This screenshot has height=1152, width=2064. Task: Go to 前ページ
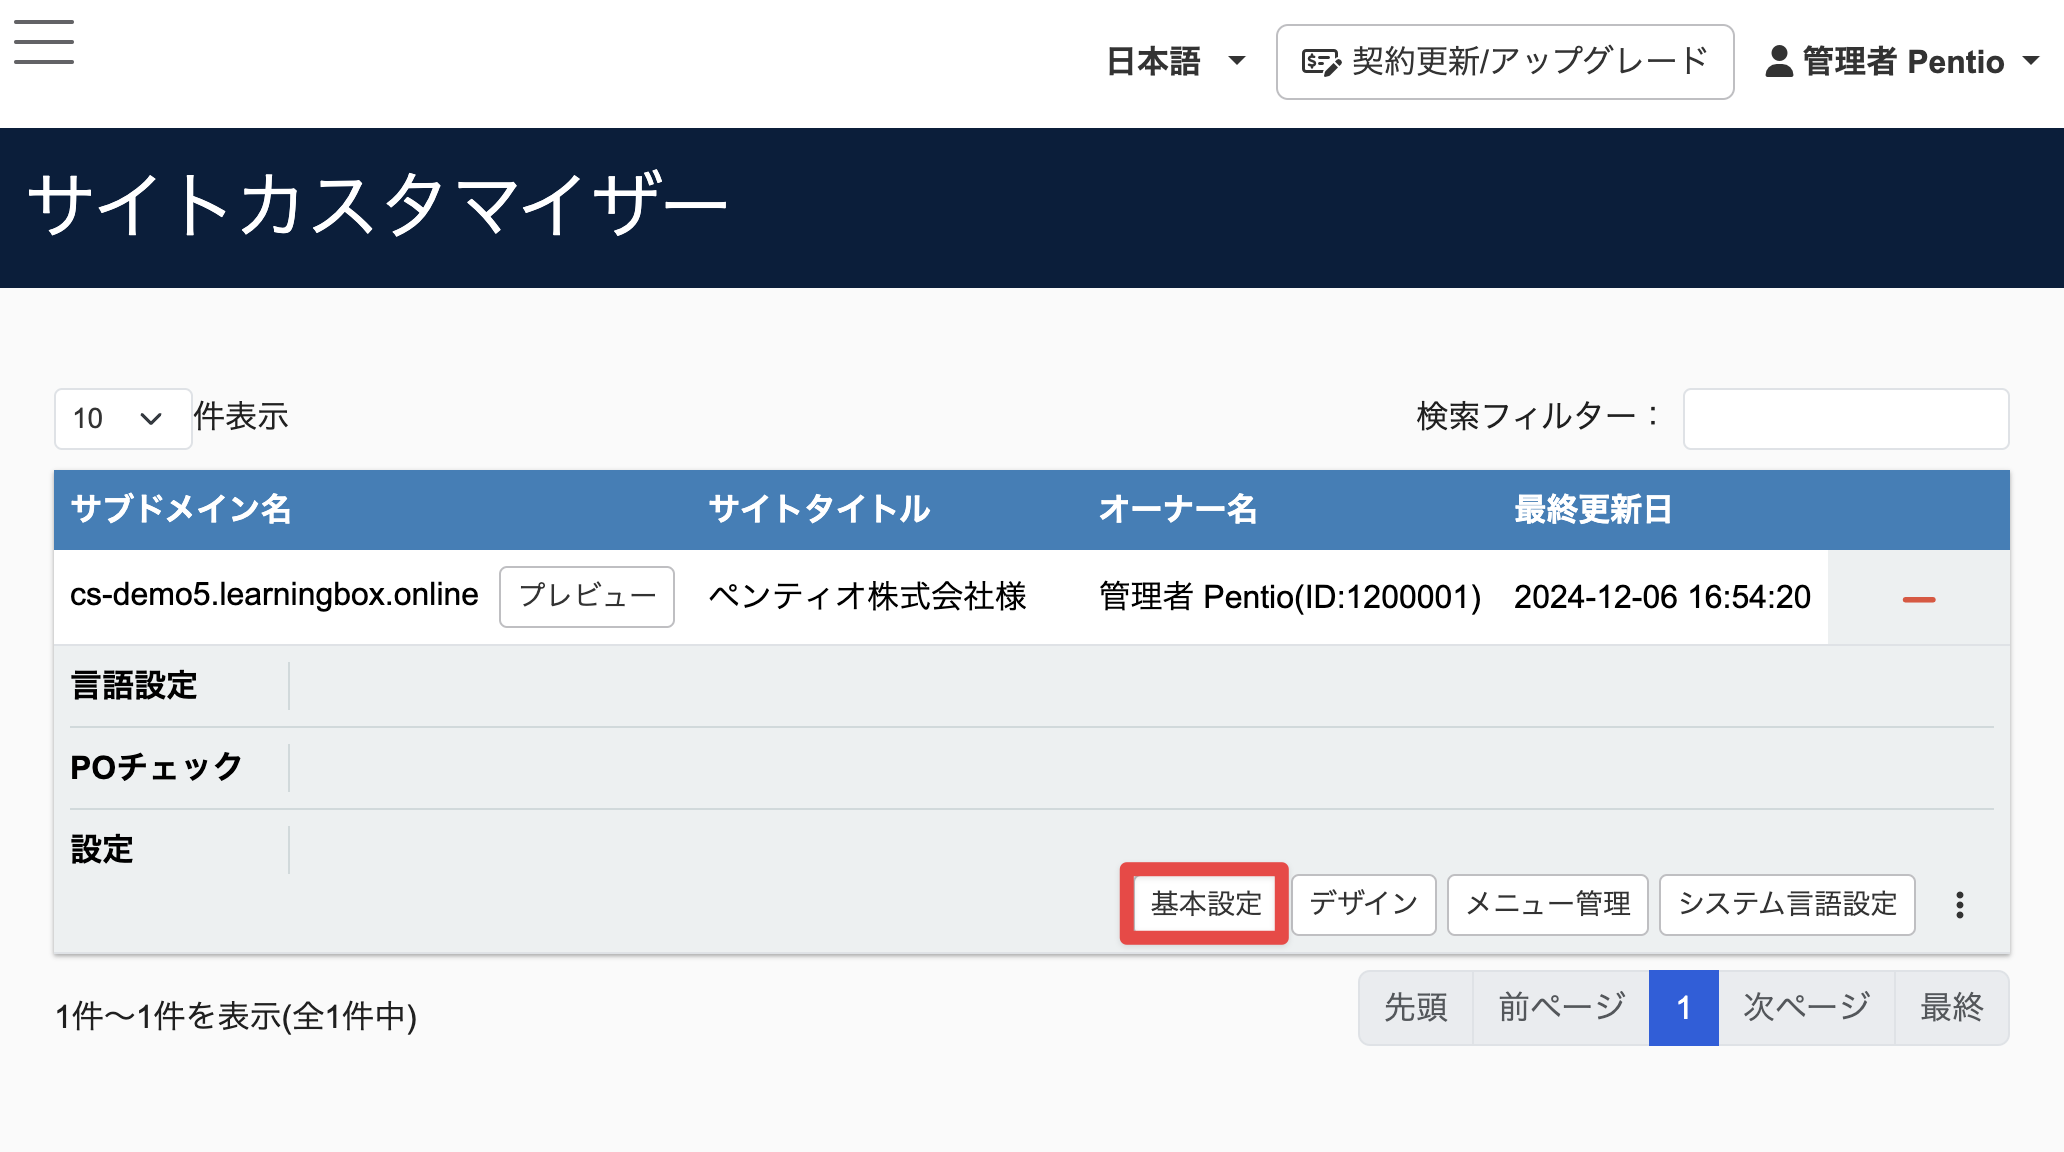click(x=1561, y=1007)
